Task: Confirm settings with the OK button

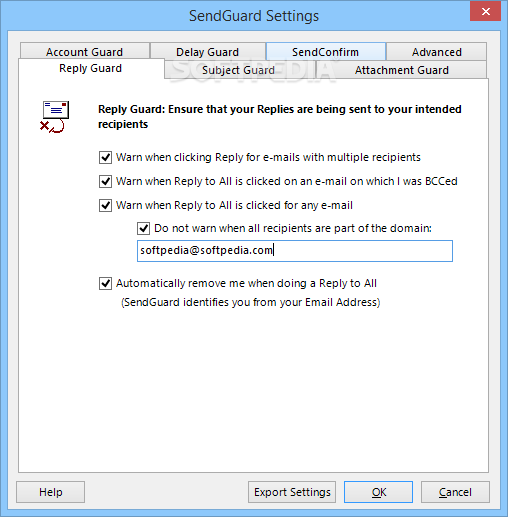Action: [x=379, y=492]
